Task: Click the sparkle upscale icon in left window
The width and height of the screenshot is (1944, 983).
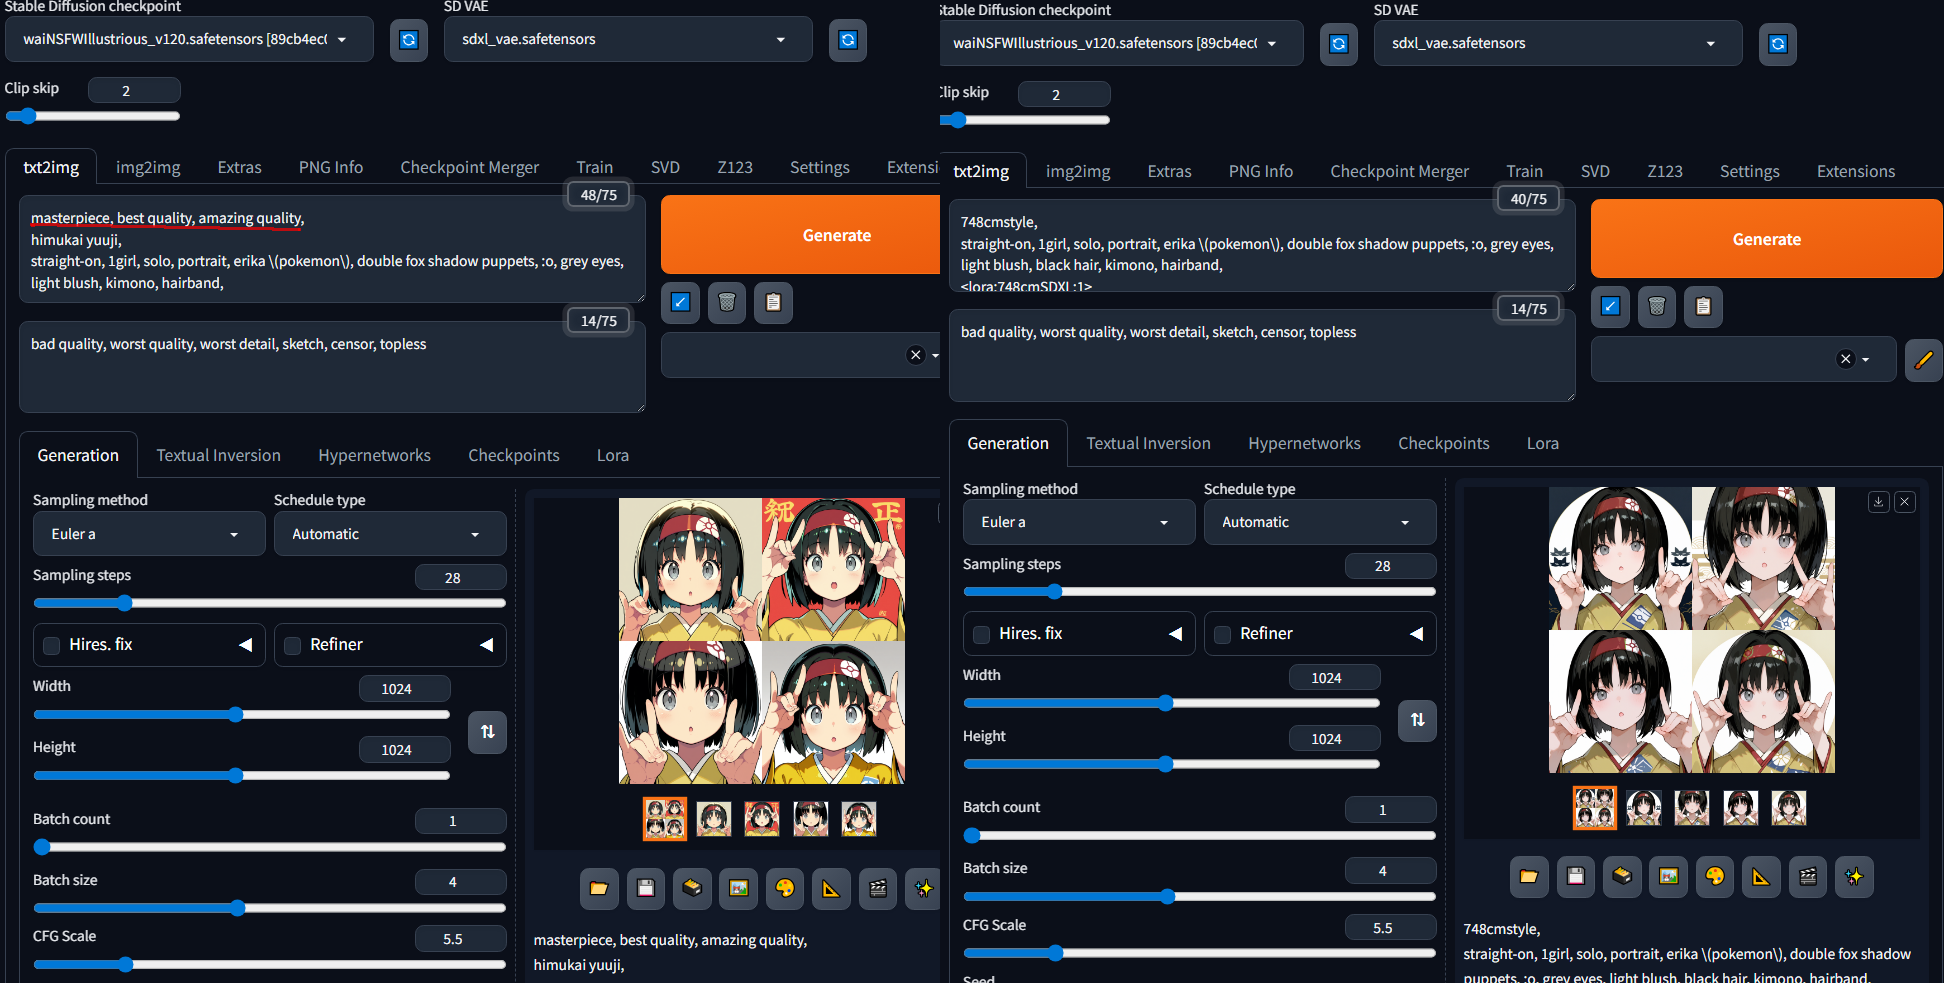Action: click(x=923, y=888)
